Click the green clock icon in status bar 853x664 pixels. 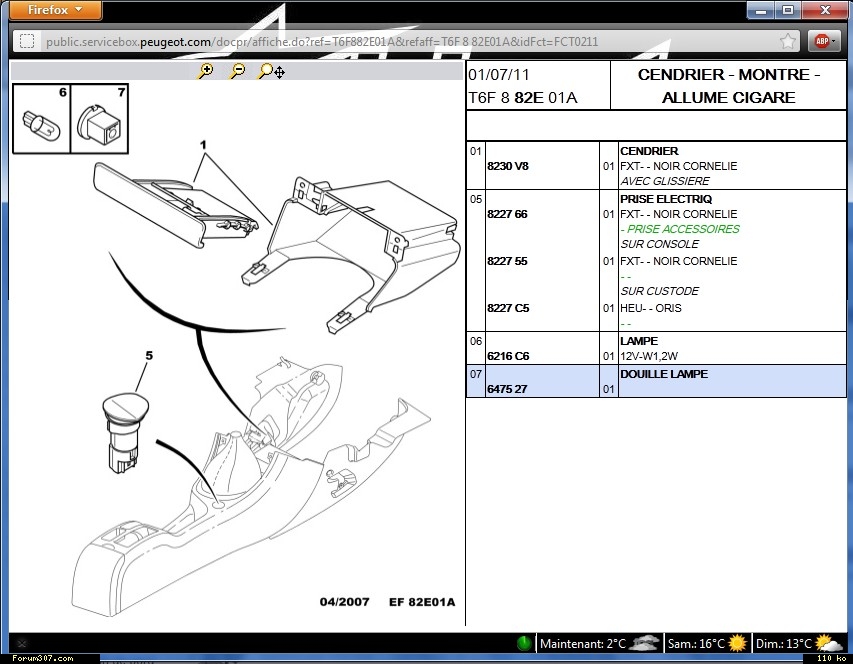525,643
